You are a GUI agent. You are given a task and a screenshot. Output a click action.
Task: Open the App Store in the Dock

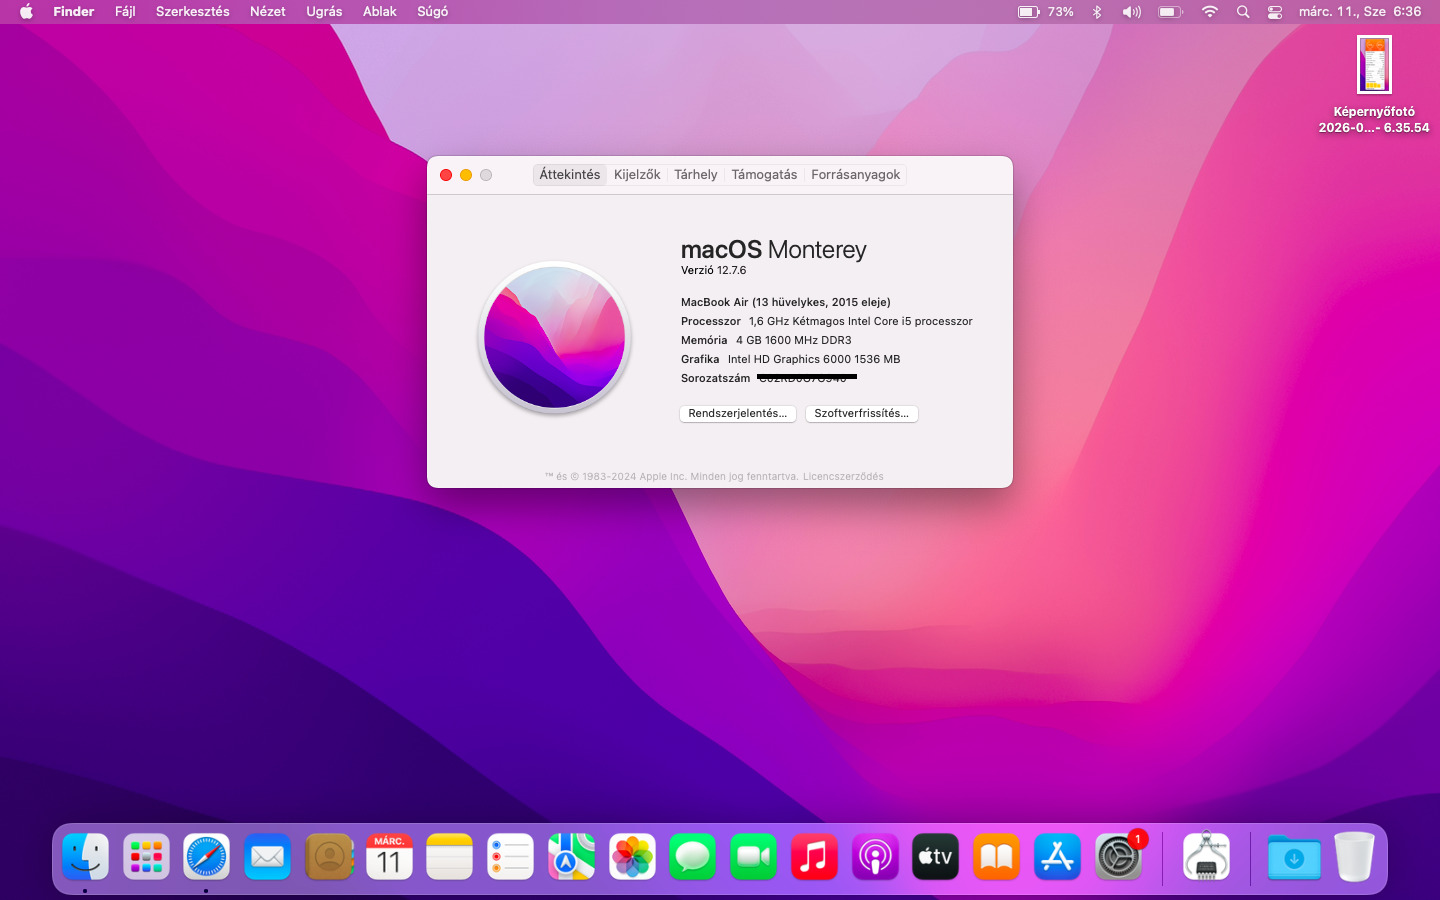1057,857
